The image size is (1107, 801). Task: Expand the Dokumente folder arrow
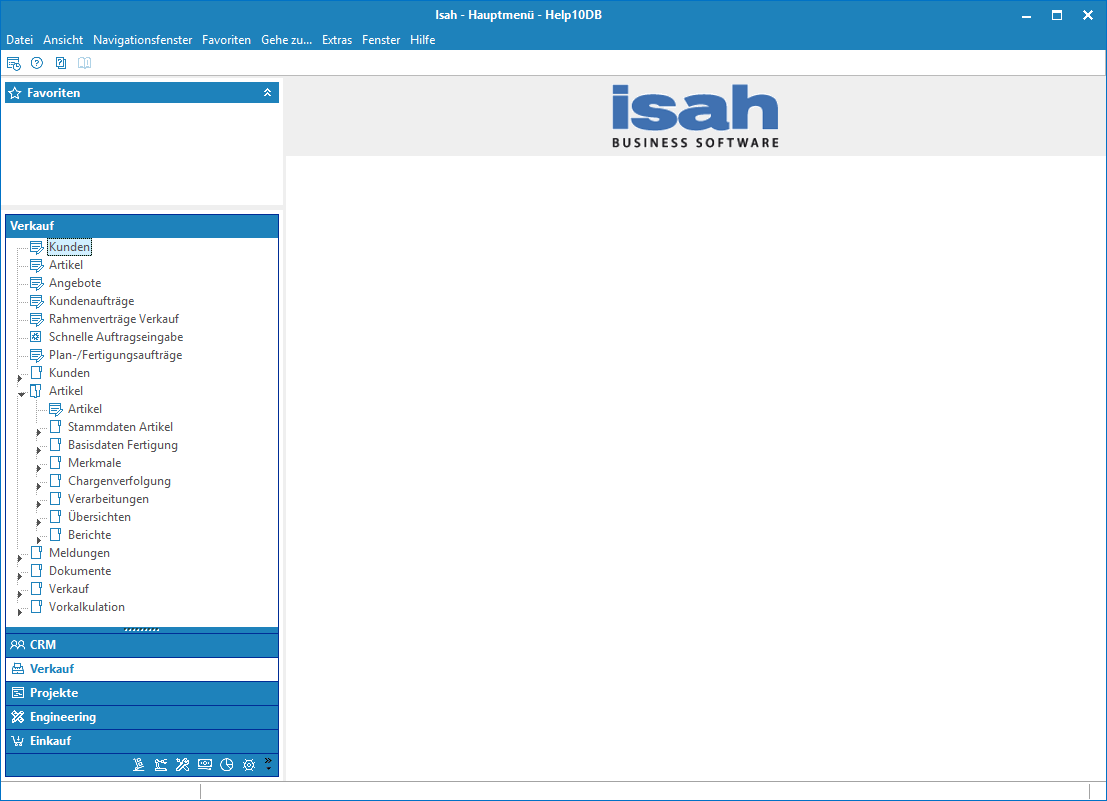[20, 576]
